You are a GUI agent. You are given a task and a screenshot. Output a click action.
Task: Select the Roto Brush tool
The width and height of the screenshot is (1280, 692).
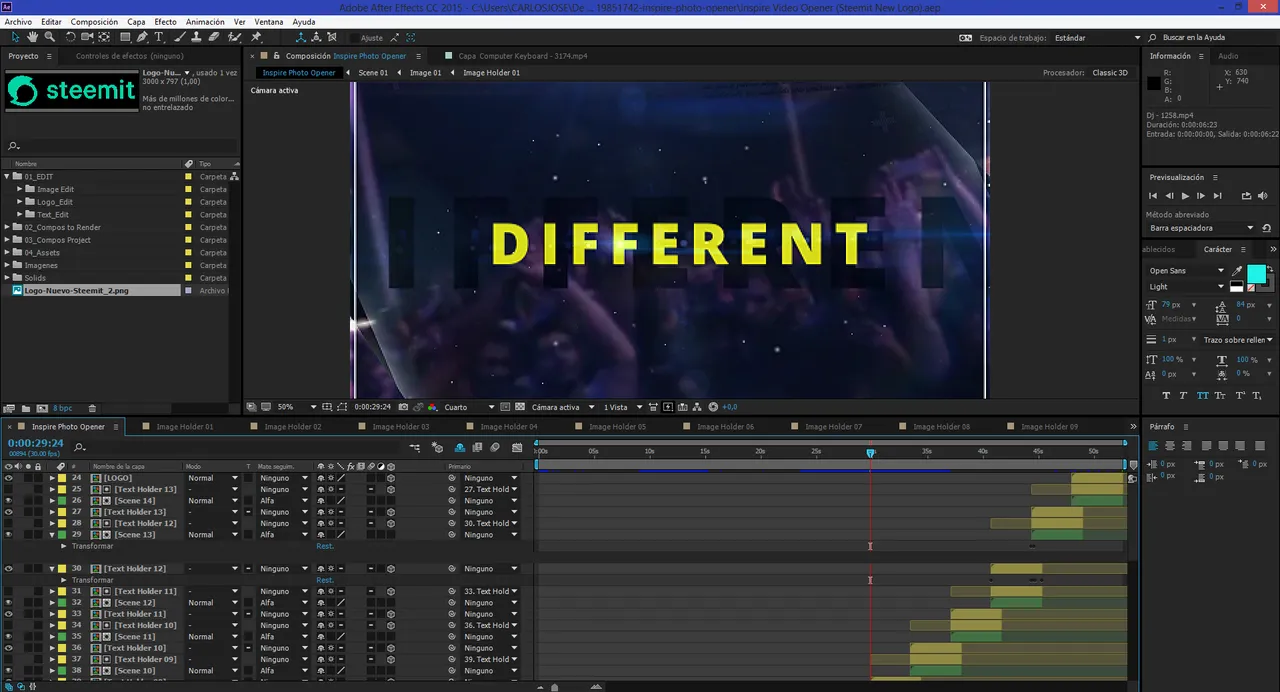click(x=236, y=37)
